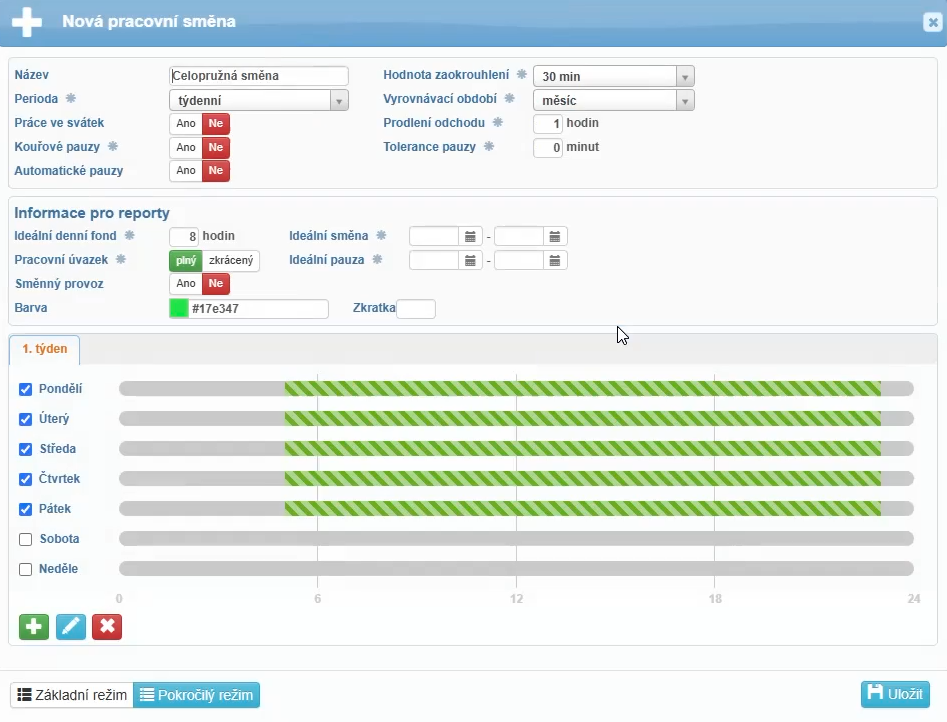Click the Uložit button
The width and height of the screenshot is (947, 722).
[x=895, y=694]
